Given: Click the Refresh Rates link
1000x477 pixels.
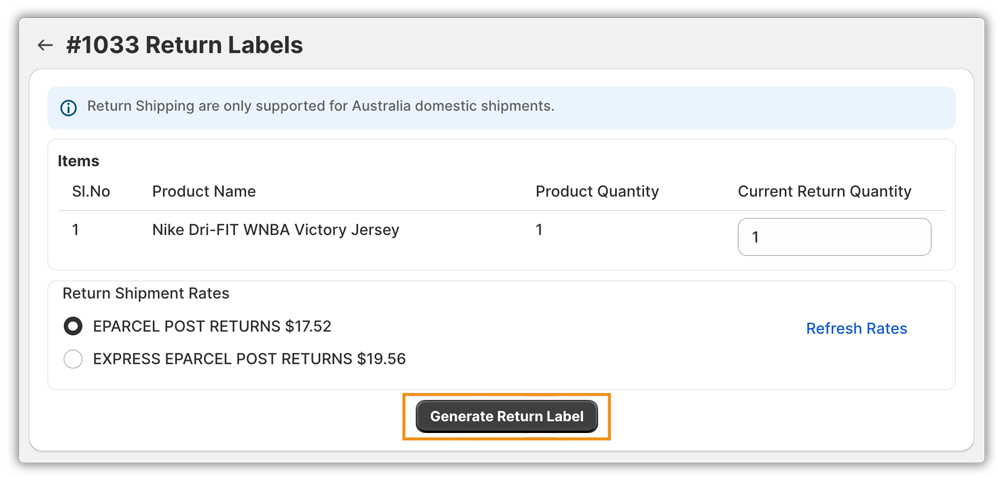Looking at the screenshot, I should point(856,328).
